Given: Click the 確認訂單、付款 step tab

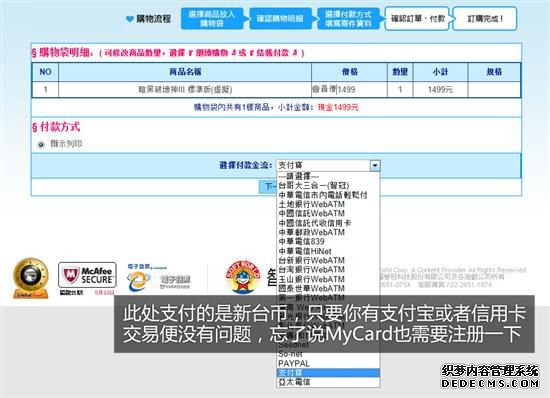Looking at the screenshot, I should 417,19.
